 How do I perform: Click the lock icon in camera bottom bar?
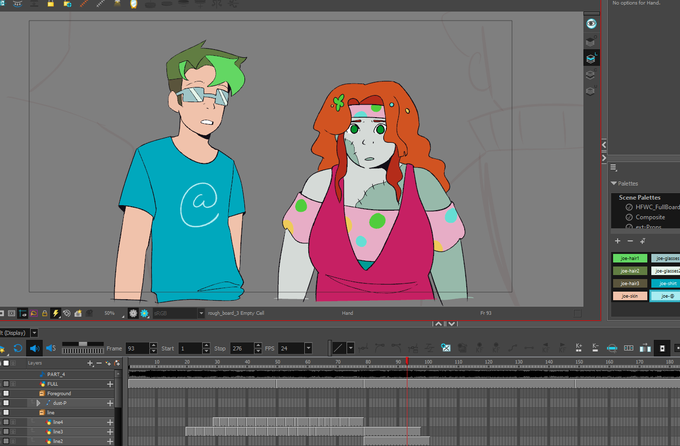pos(44,313)
